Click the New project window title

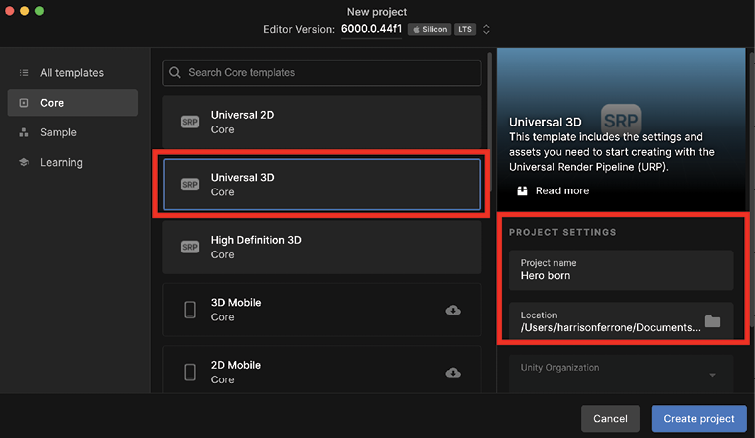point(377,12)
